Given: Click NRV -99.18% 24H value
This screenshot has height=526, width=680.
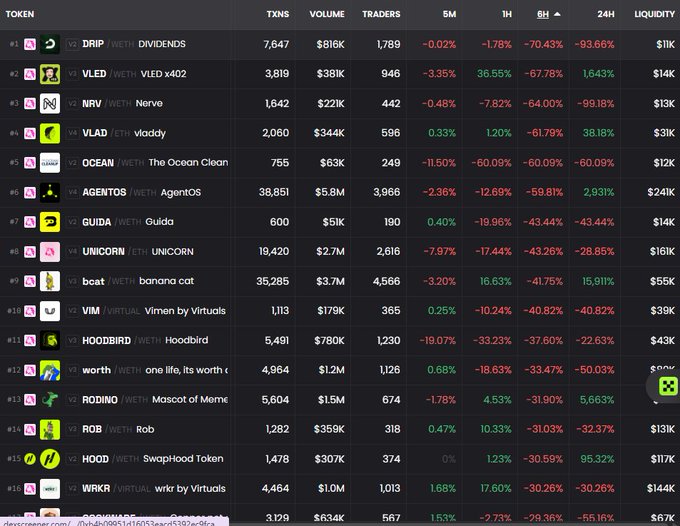Looking at the screenshot, I should (595, 104).
